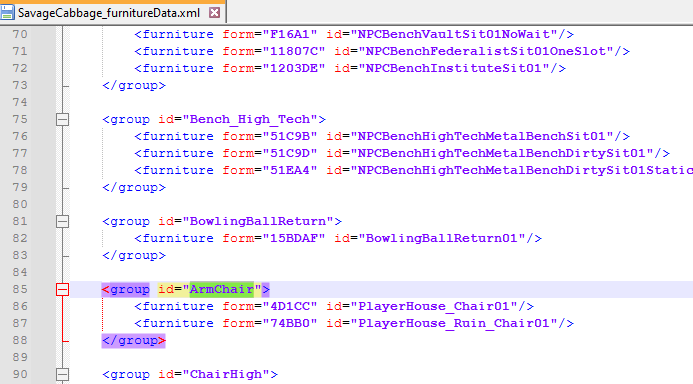Click the form value 15BDAF
The height and width of the screenshot is (384, 693).
pos(293,239)
